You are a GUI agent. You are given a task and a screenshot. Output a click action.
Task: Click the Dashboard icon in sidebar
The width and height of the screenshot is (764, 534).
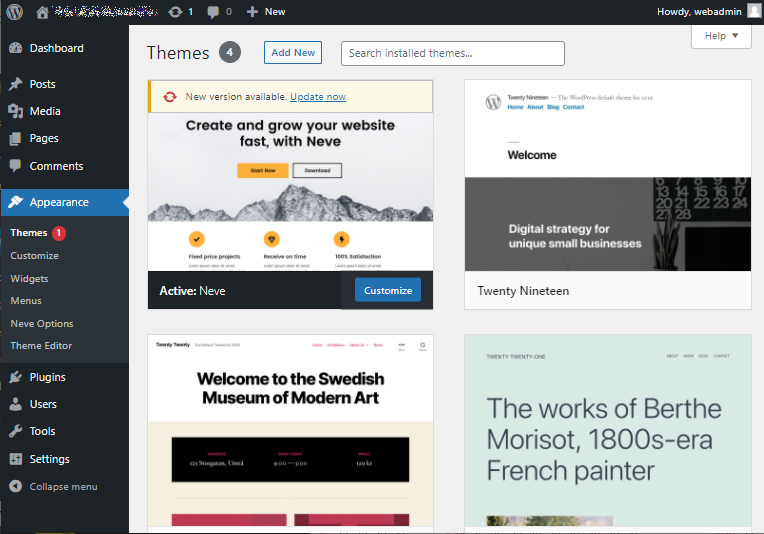[x=15, y=48]
